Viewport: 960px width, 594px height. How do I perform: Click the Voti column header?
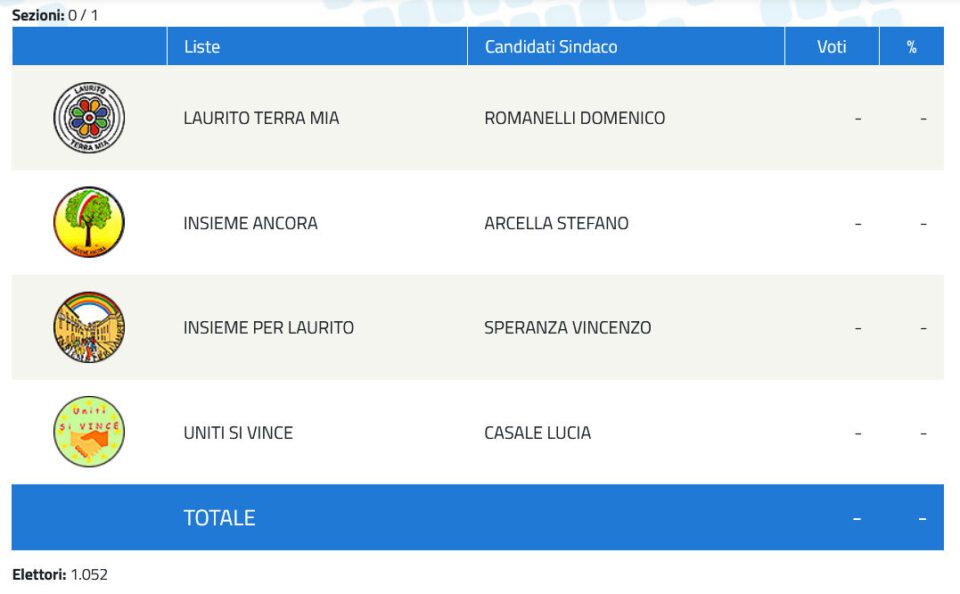[831, 47]
